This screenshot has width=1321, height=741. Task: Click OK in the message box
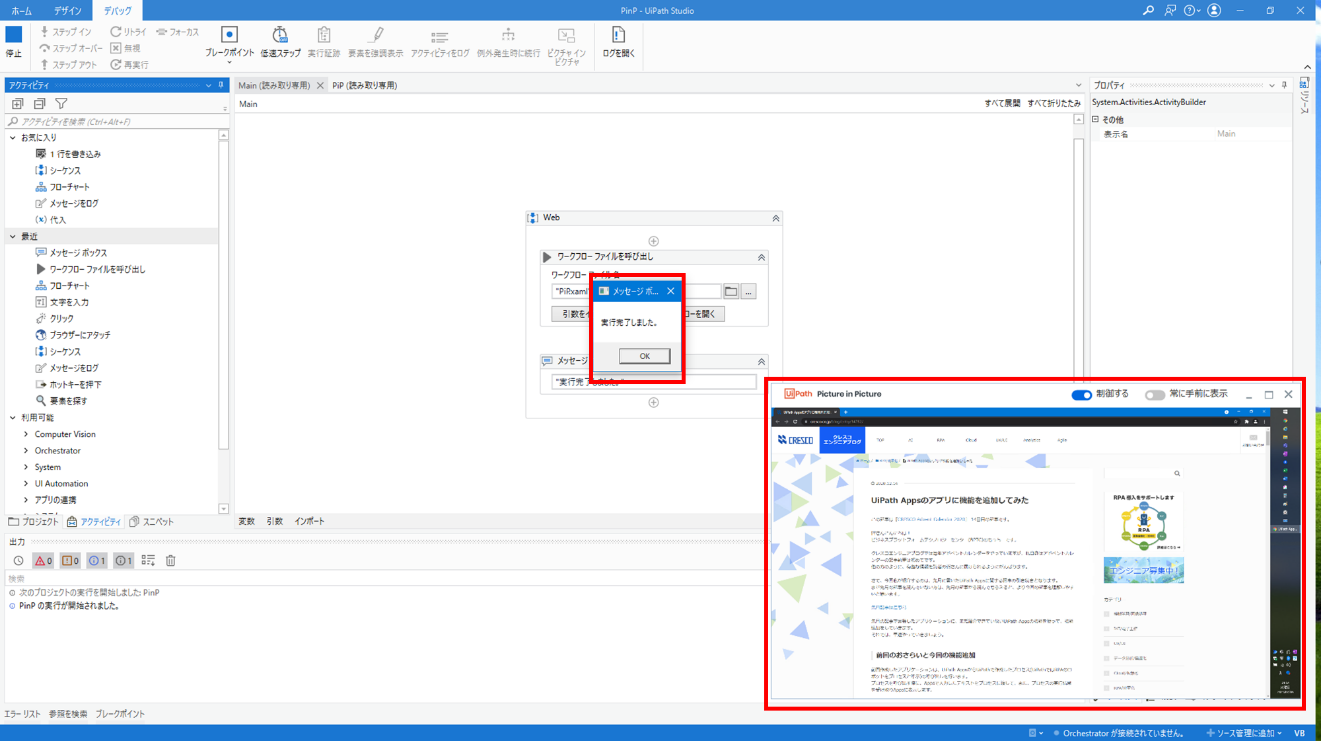(644, 356)
